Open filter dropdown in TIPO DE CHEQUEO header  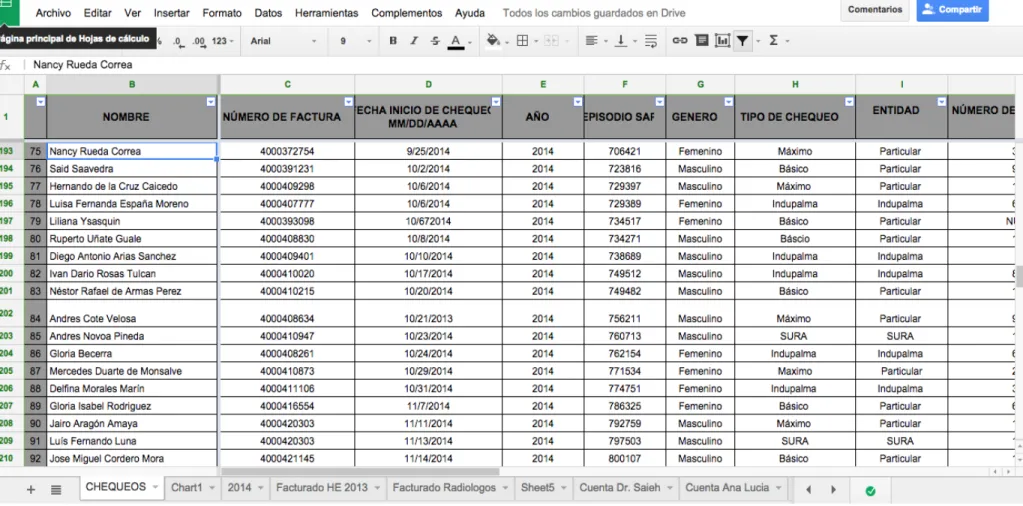point(849,101)
